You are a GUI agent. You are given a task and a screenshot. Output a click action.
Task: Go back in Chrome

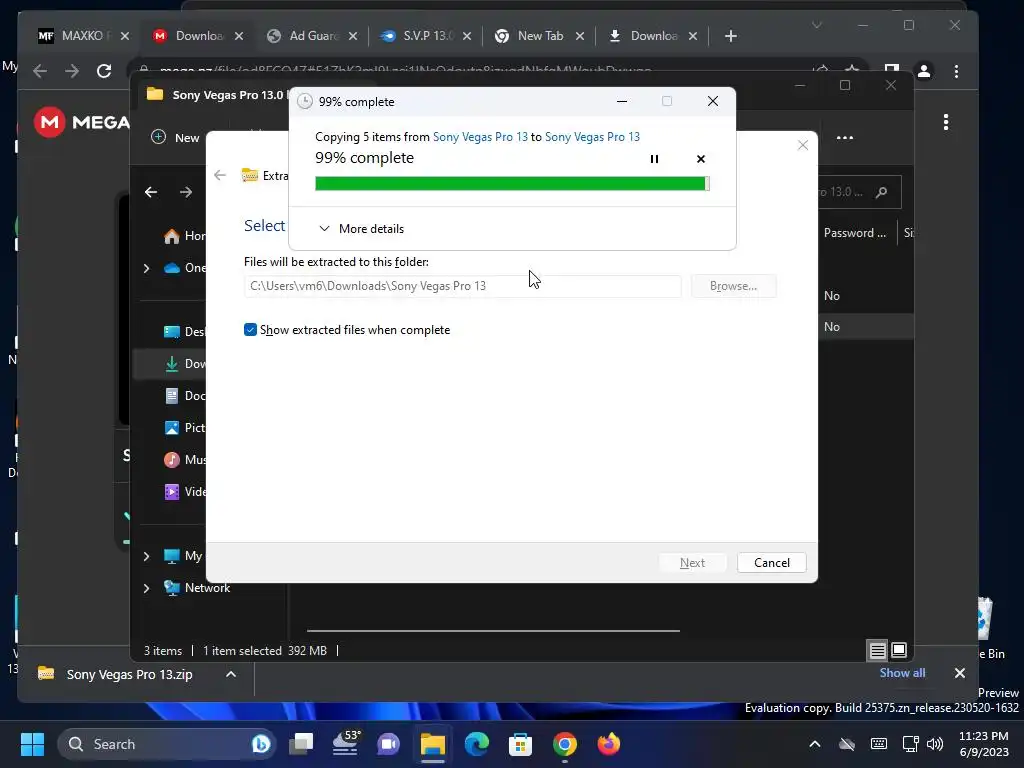click(x=40, y=71)
